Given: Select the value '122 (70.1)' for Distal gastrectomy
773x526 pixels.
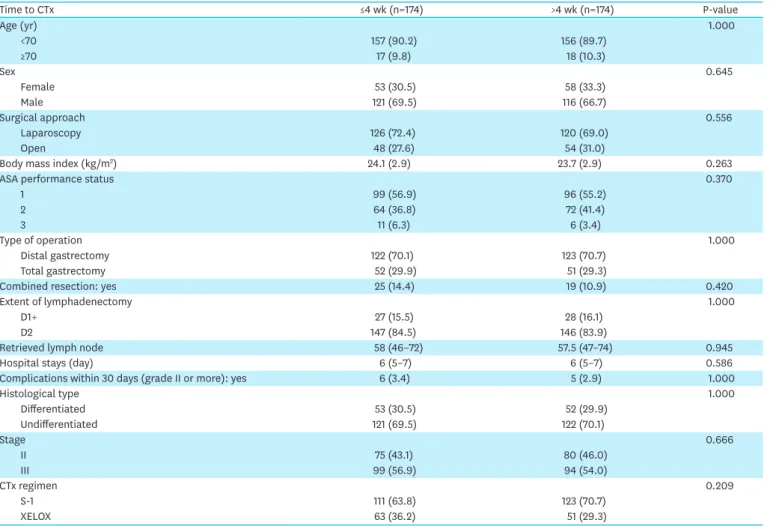Looking at the screenshot, I should pyautogui.click(x=392, y=256).
